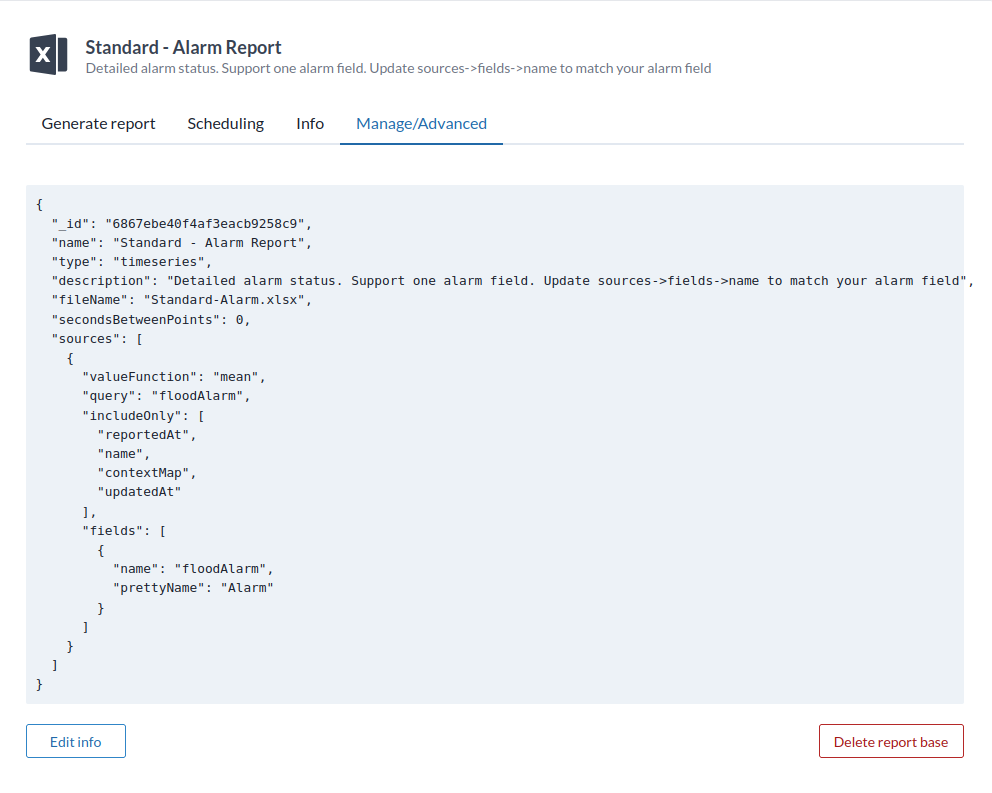Screen dimensions: 992x793
Task: Click the "includeOnly" array line
Action: click(x=143, y=415)
